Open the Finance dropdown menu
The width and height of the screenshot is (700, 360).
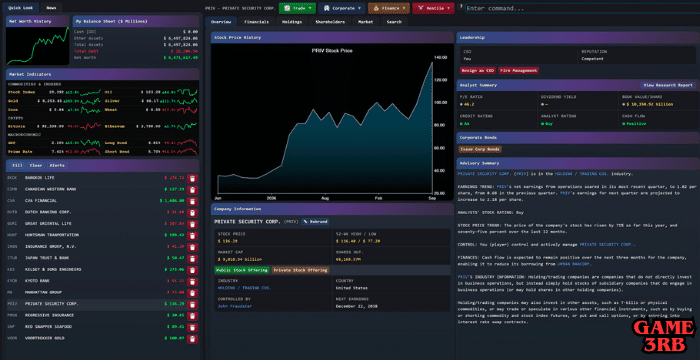pyautogui.click(x=389, y=8)
